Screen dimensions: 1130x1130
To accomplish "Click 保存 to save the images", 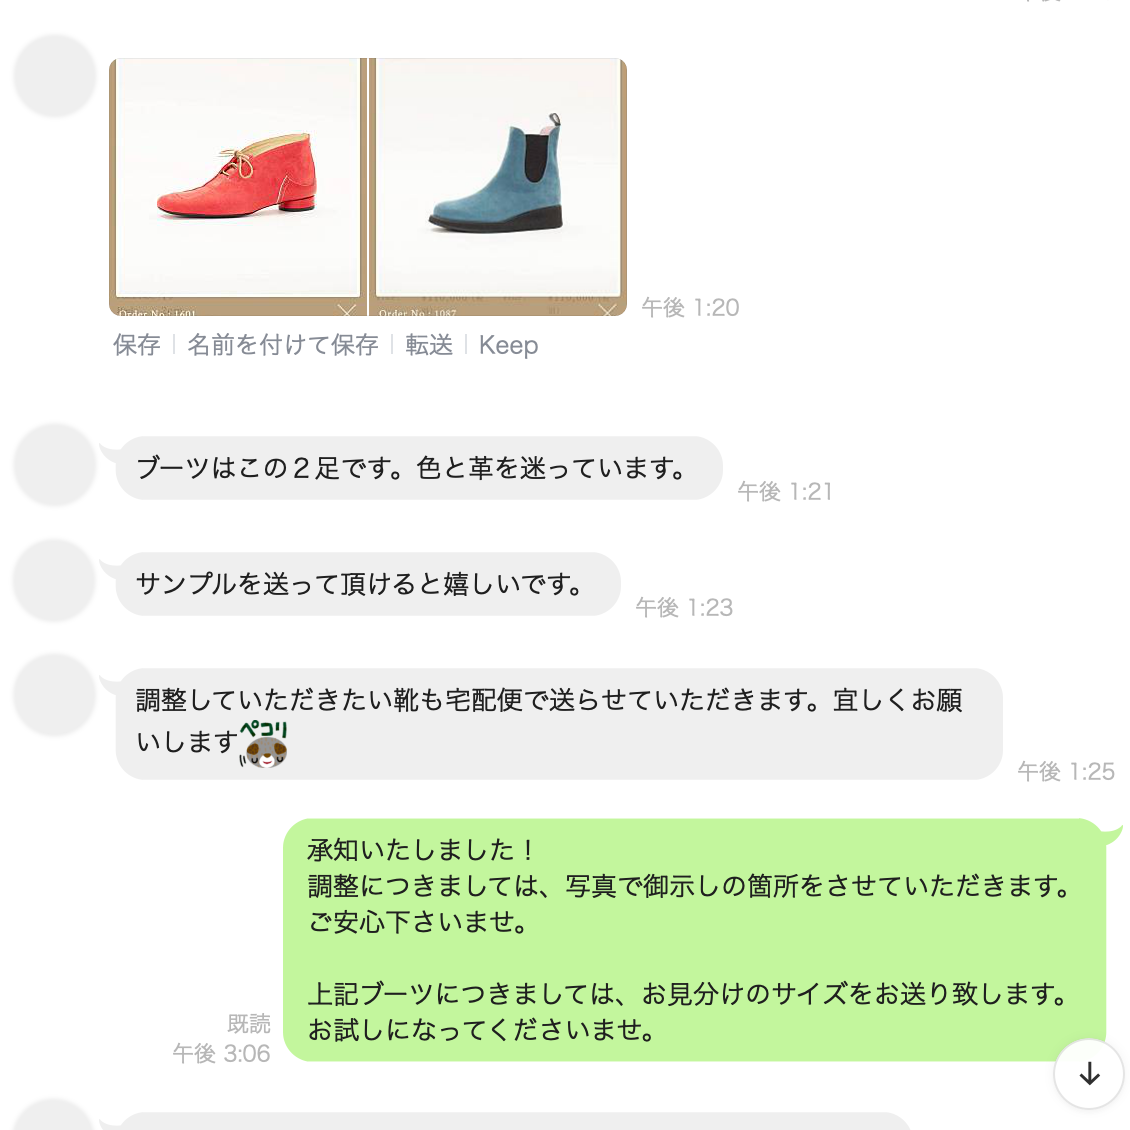I will [x=137, y=345].
